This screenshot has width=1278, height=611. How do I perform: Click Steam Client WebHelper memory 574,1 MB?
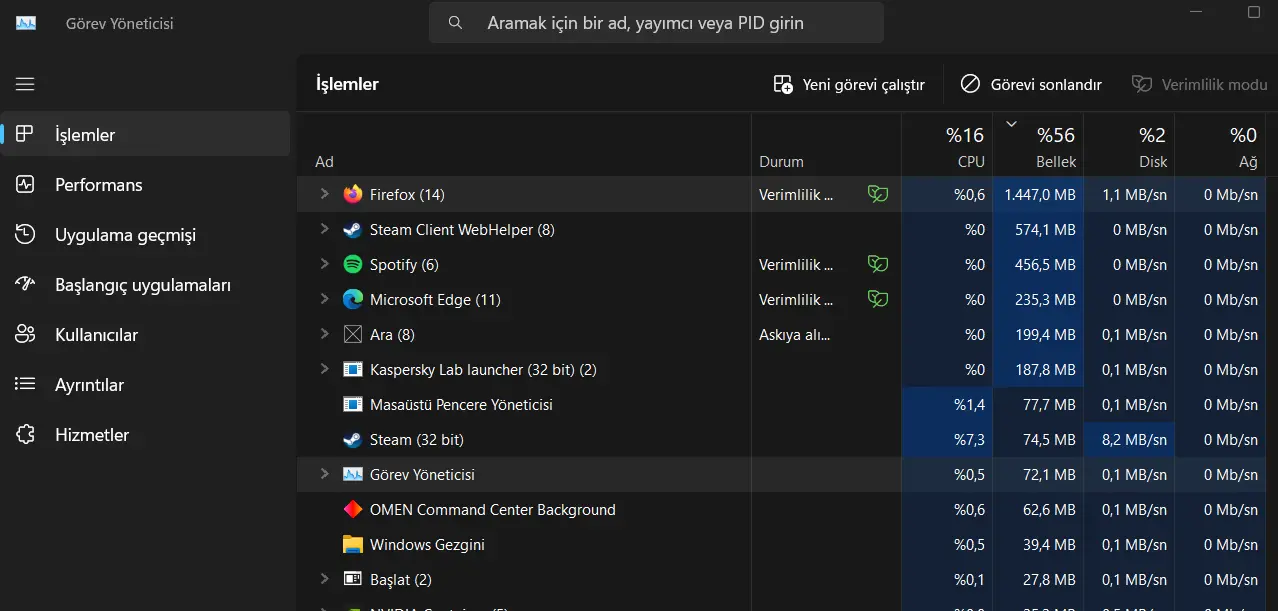pyautogui.click(x=1046, y=230)
